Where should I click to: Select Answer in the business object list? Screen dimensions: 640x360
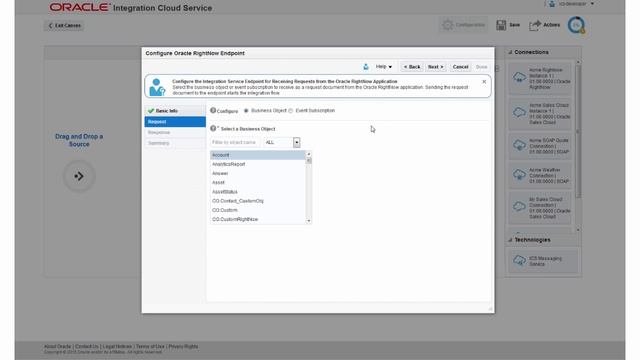click(258, 173)
